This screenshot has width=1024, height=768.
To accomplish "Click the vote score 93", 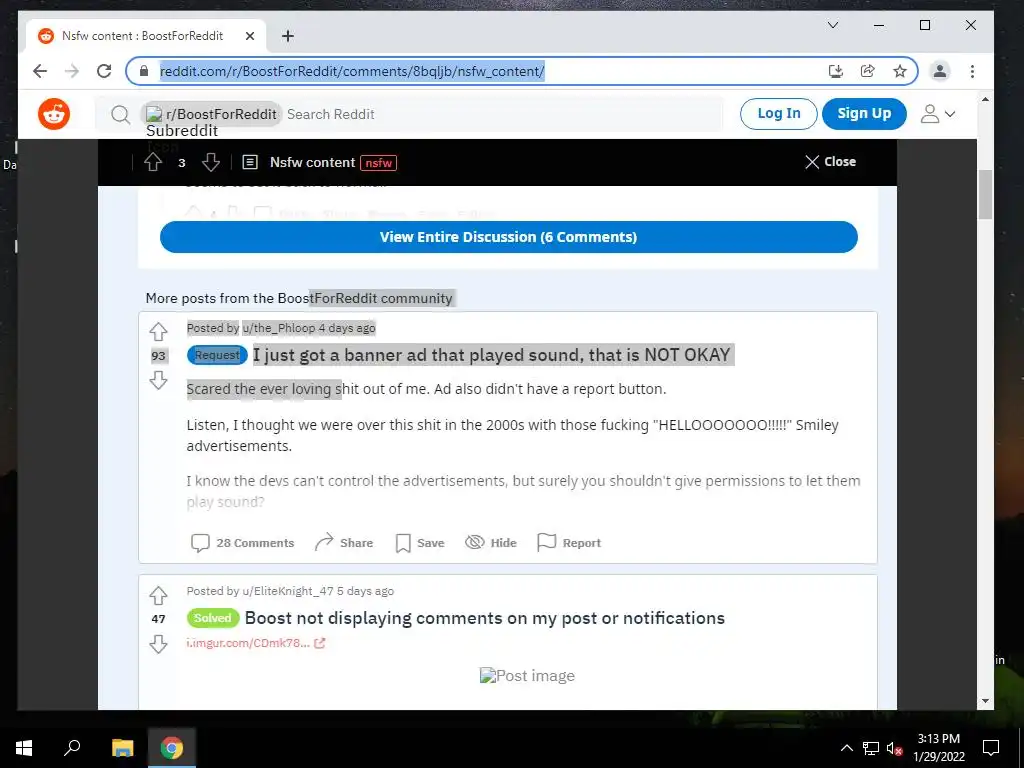I will click(158, 356).
